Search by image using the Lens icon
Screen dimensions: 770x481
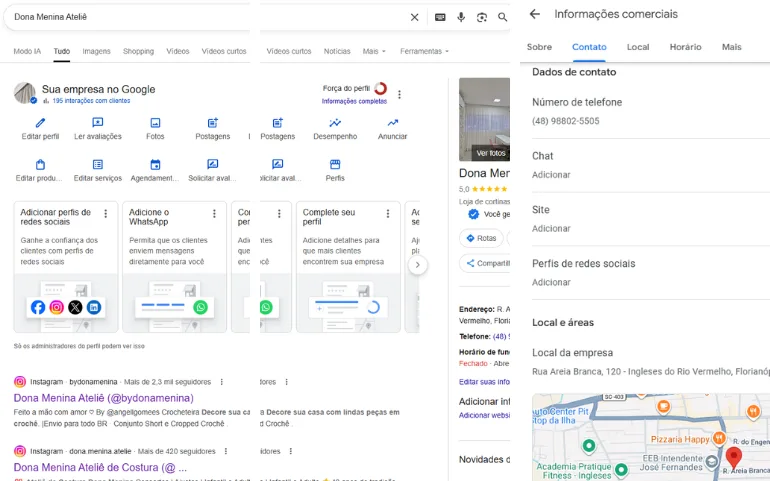[482, 17]
